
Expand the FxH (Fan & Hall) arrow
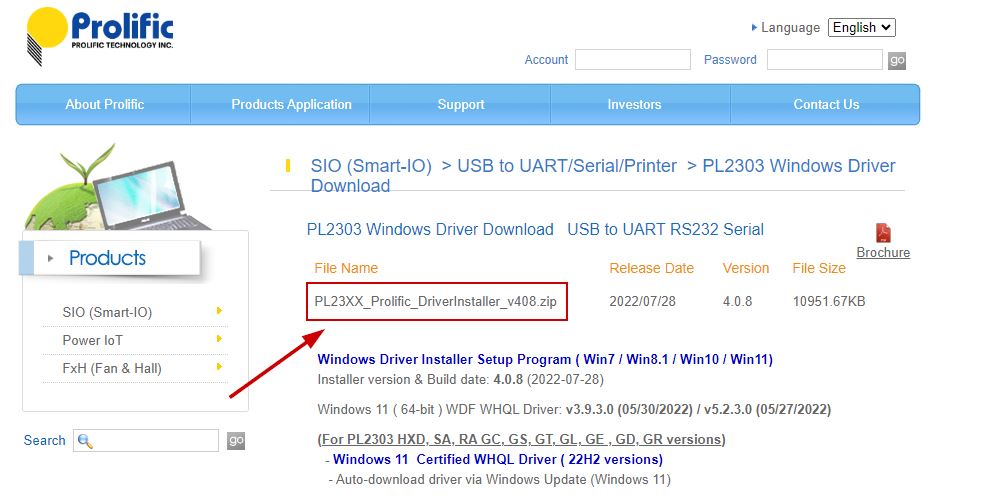point(219,367)
